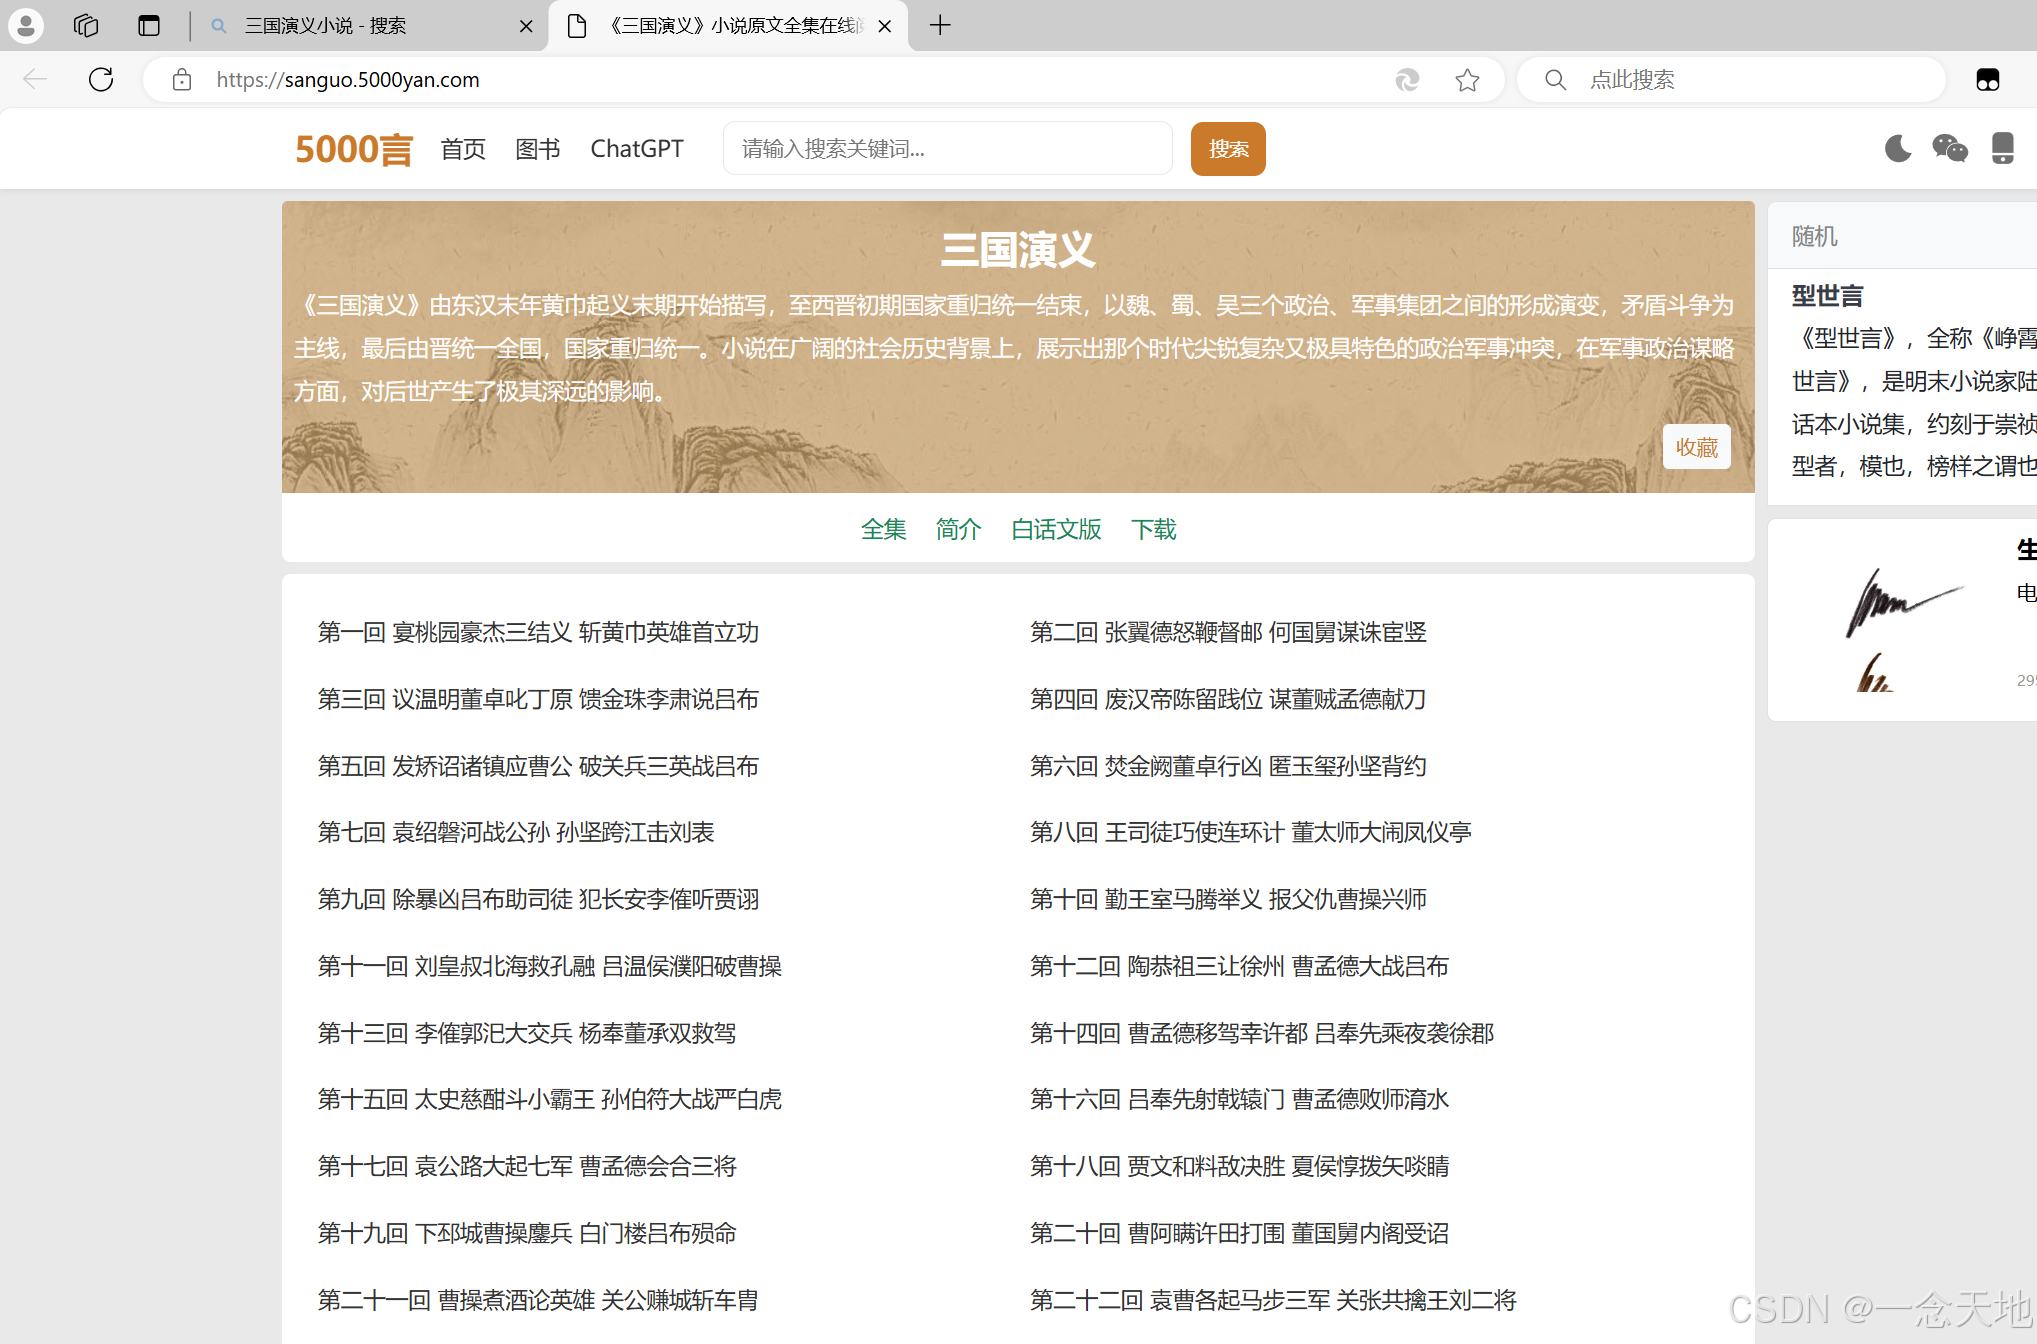
Task: Click the translate/convert icon in address bar
Action: (x=1407, y=80)
